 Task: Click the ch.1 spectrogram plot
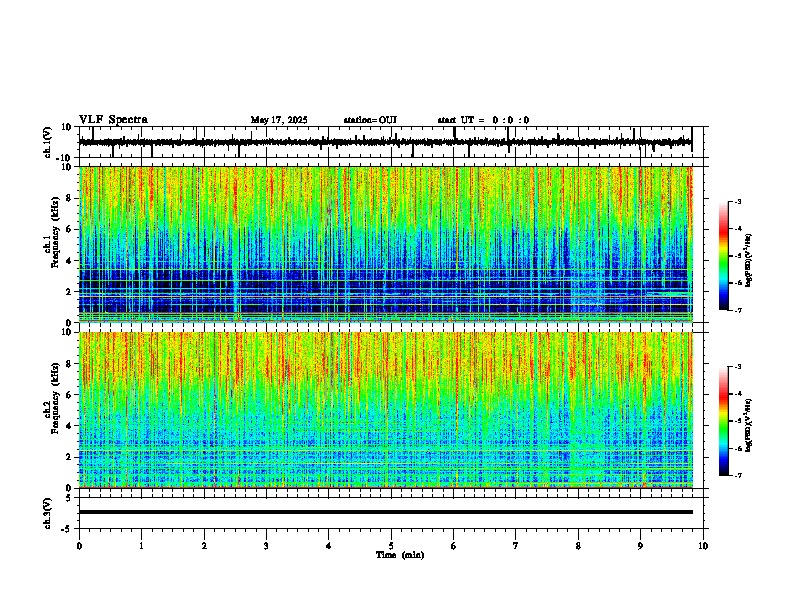(385, 244)
